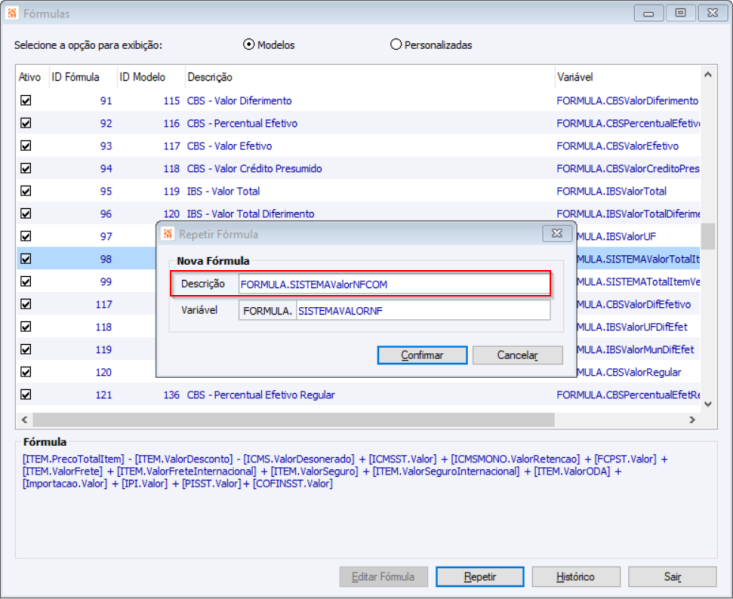Click the disabled Editar Fórmula button
This screenshot has width=733, height=599.
pos(383,577)
